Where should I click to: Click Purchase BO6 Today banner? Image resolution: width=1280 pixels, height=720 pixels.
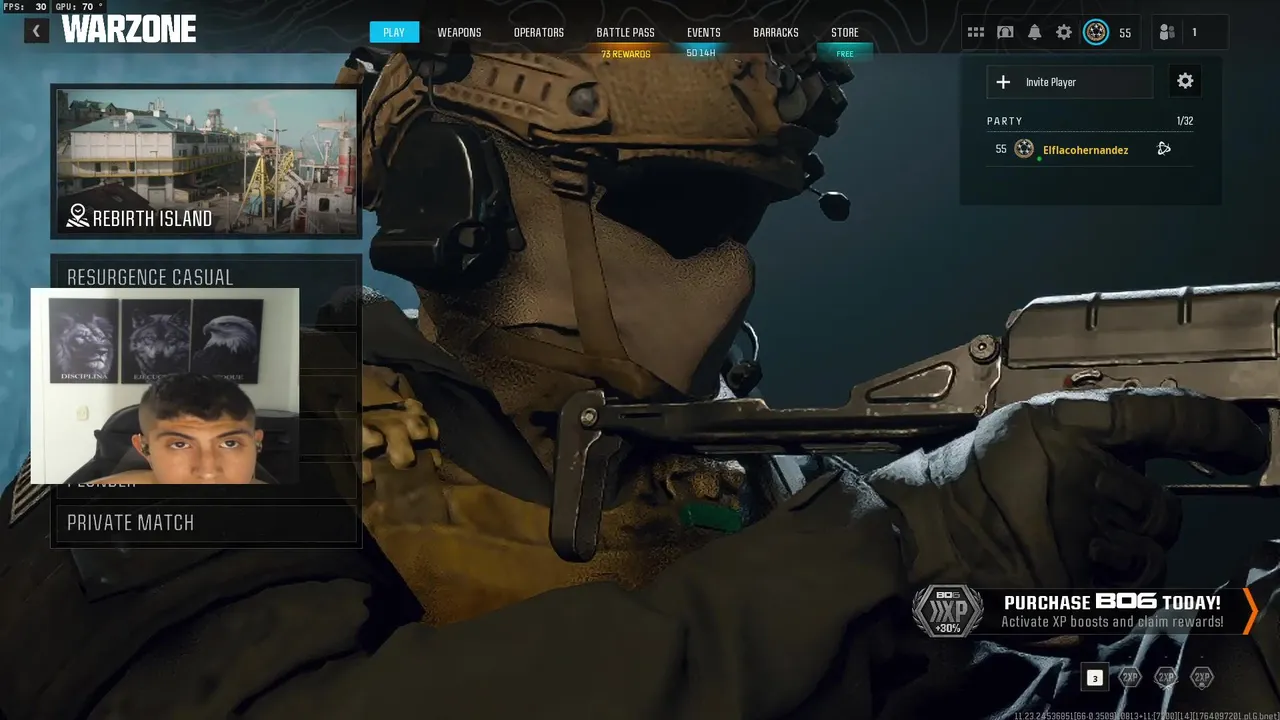pos(1085,611)
